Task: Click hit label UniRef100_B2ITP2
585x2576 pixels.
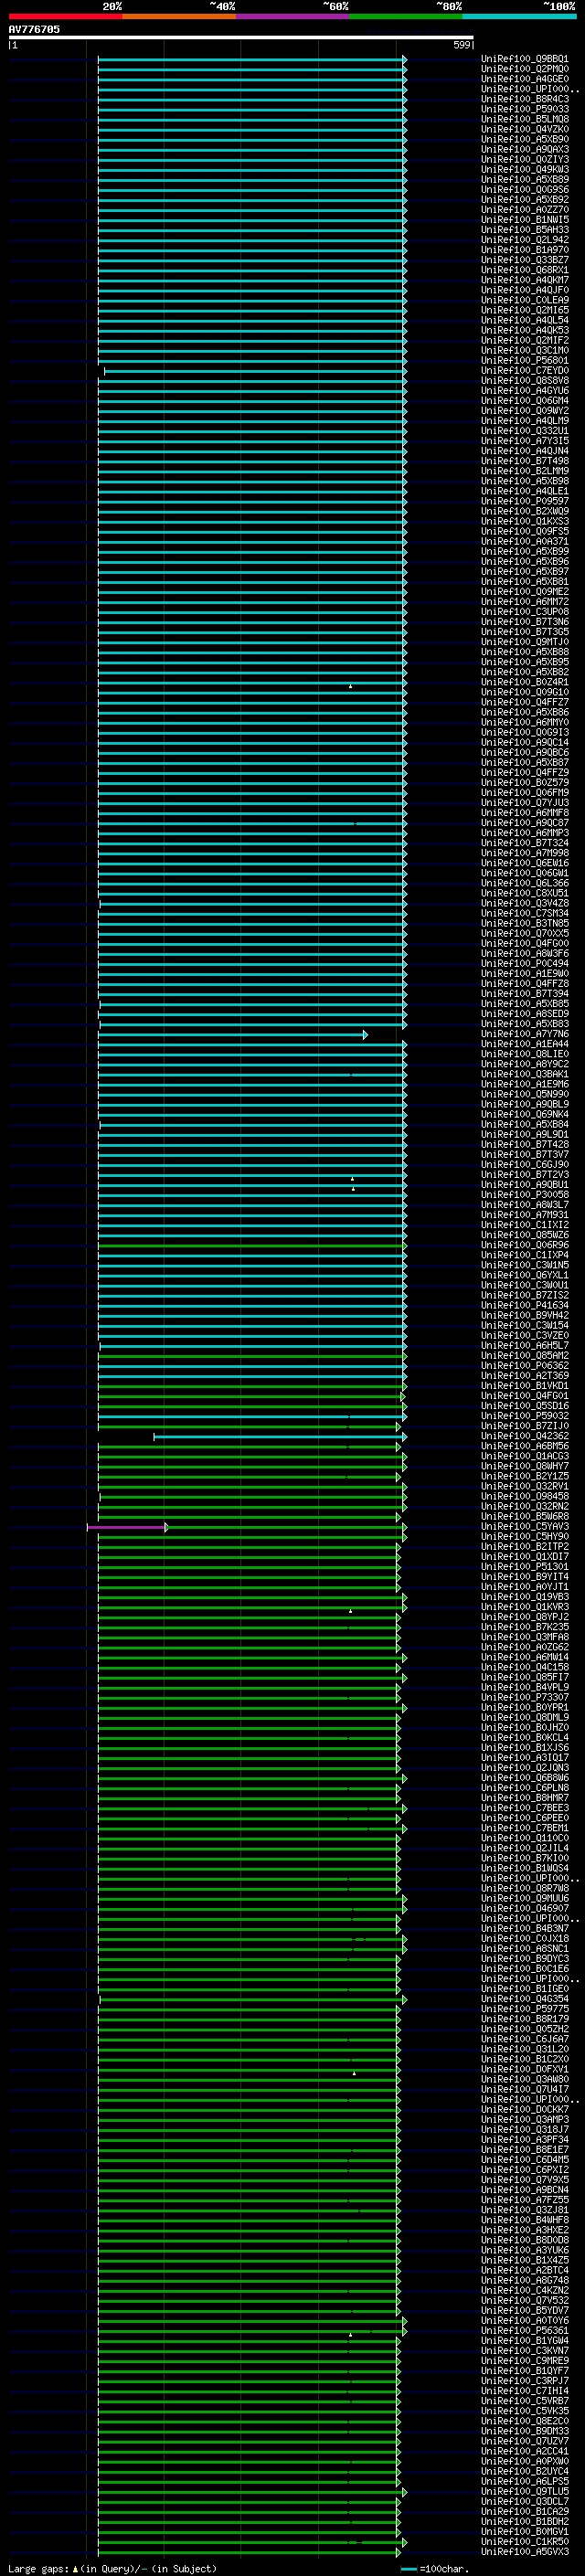Action: 525,1547
